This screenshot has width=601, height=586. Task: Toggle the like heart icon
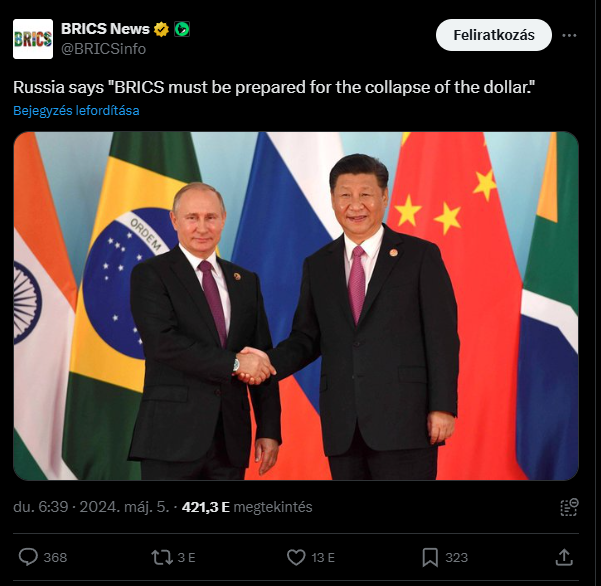[x=296, y=557]
